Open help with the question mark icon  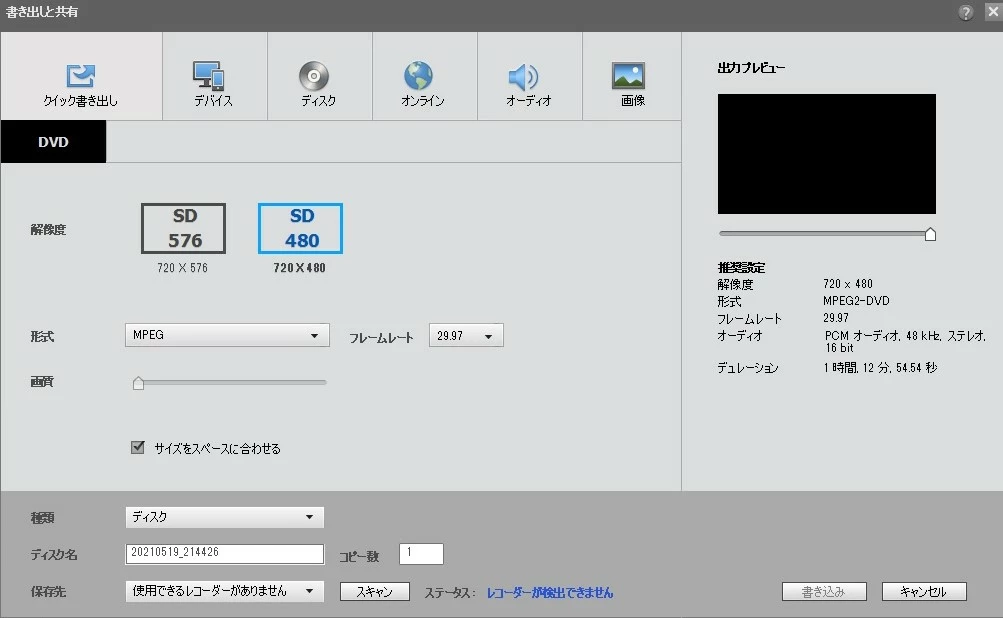tap(966, 12)
